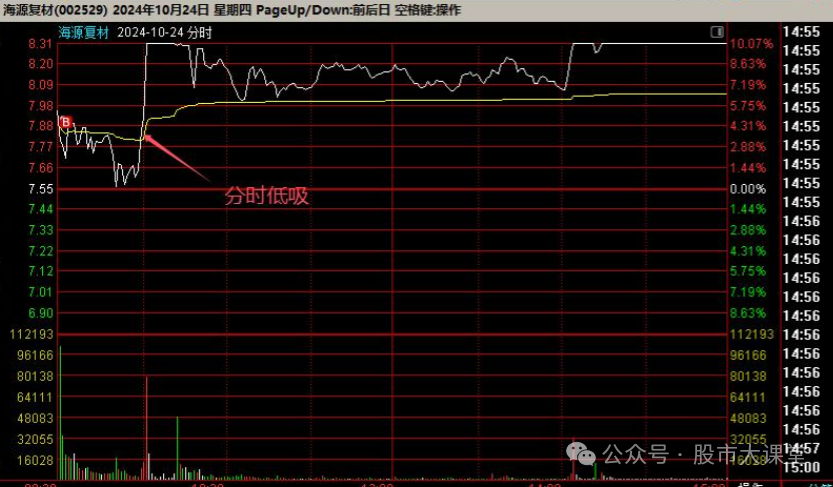Click the 8.31 top price label
The image size is (833, 487).
coord(40,44)
